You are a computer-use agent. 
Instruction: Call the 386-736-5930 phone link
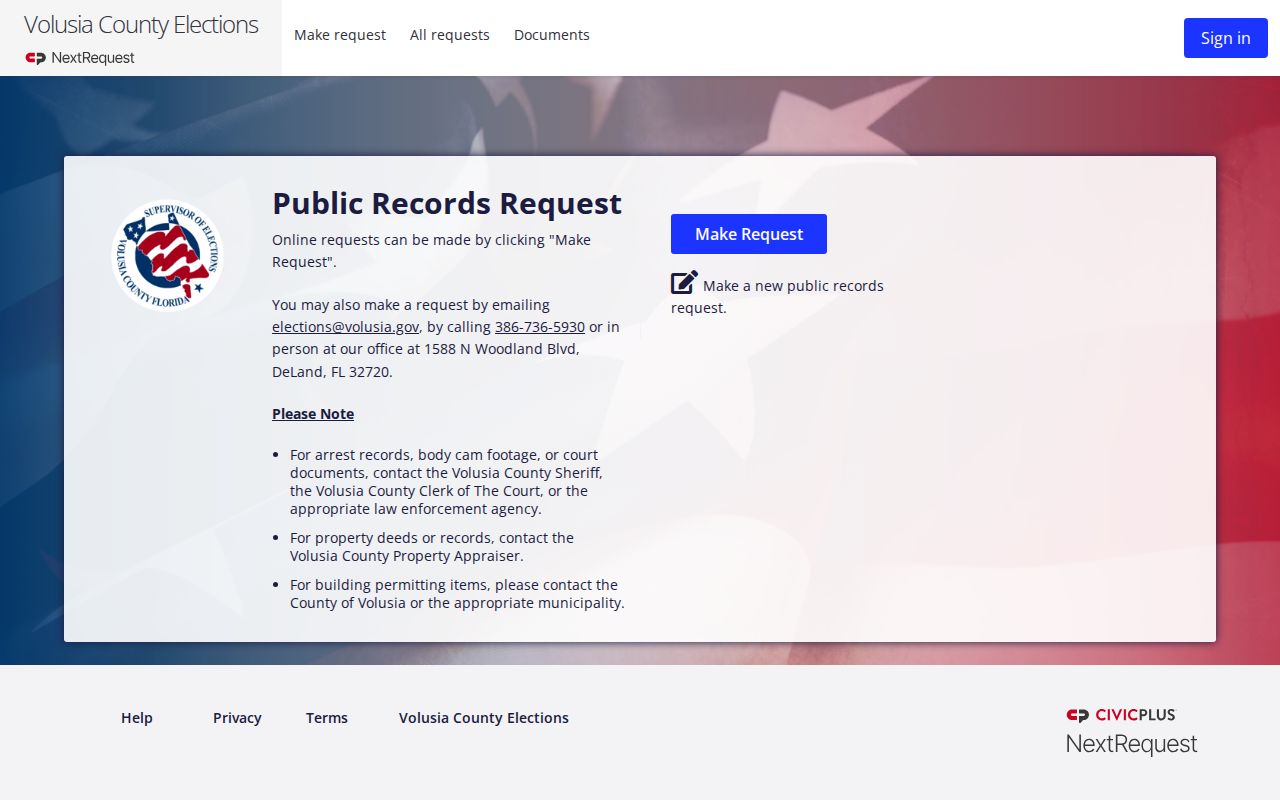coord(540,327)
